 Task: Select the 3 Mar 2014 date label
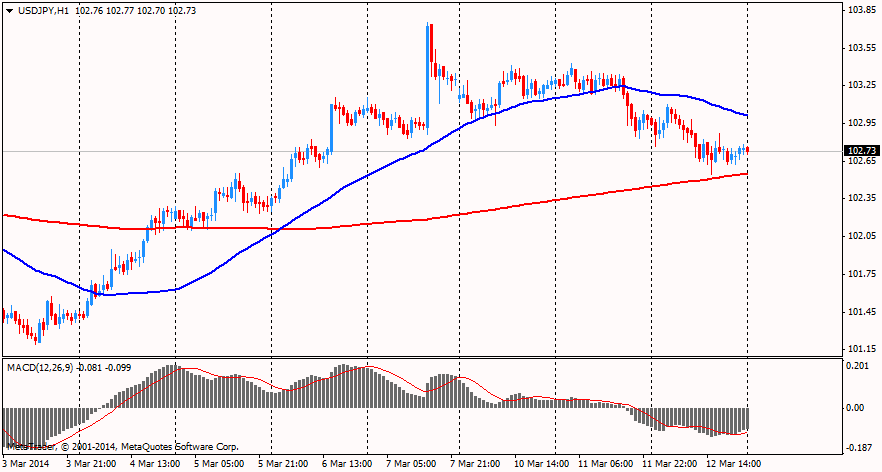[x=25, y=464]
